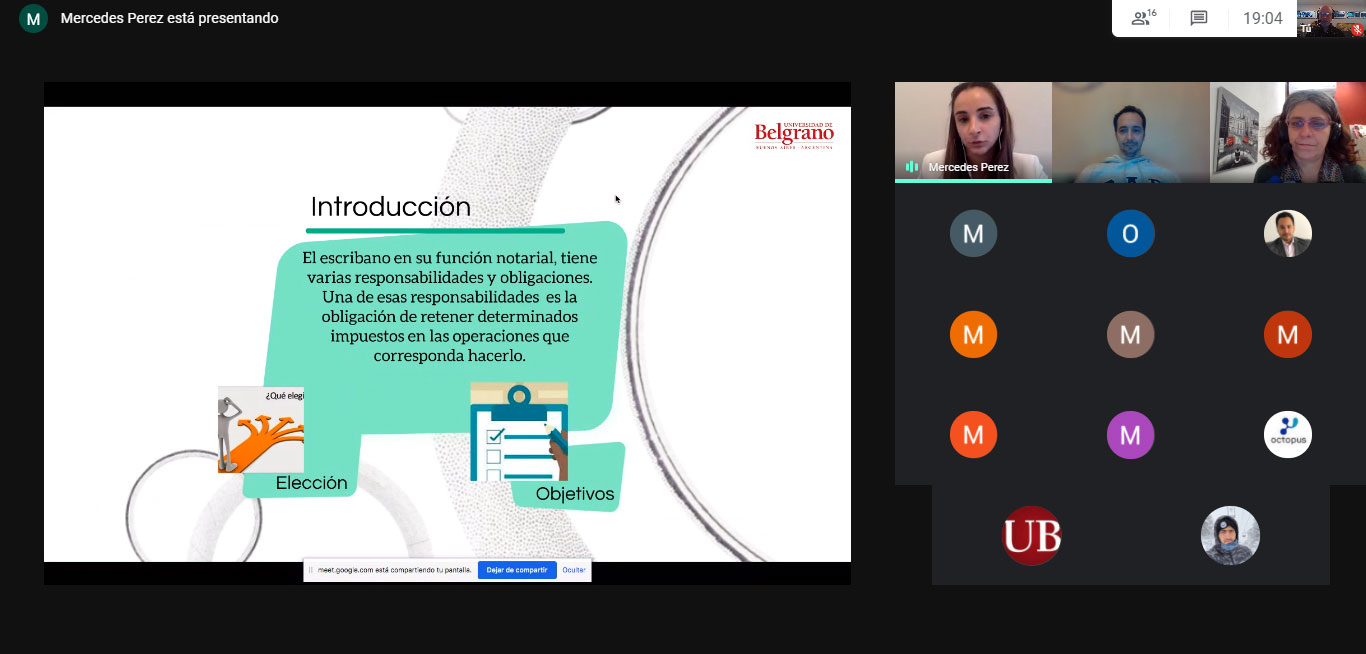Screen dimensions: 1366x654
Task: Click the UB logo participant avatar
Action: pos(1031,536)
